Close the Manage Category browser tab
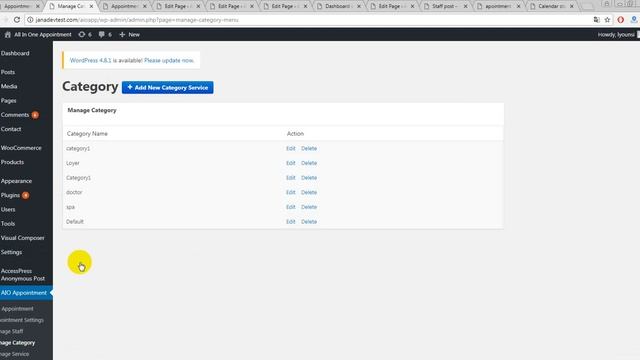This screenshot has width=640, height=360. pos(91,6)
